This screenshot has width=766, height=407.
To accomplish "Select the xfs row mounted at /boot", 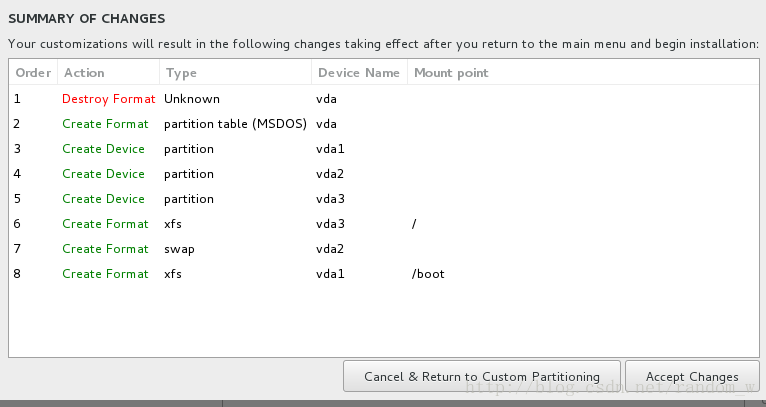I will [384, 273].
